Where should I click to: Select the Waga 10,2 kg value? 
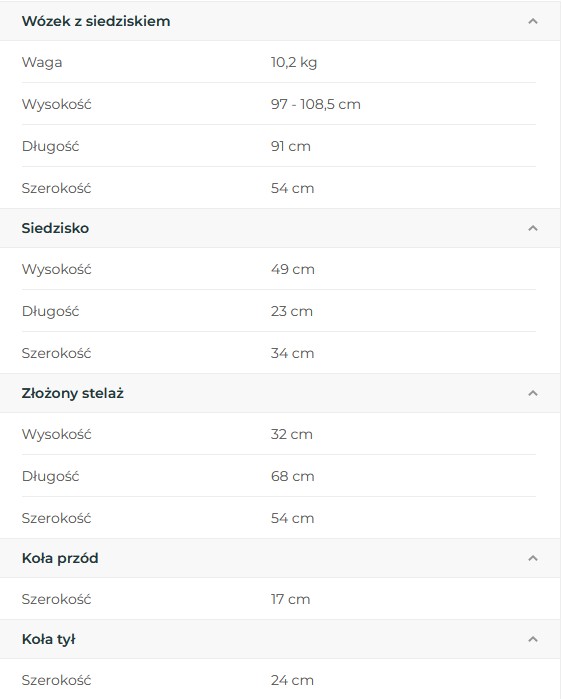click(294, 62)
